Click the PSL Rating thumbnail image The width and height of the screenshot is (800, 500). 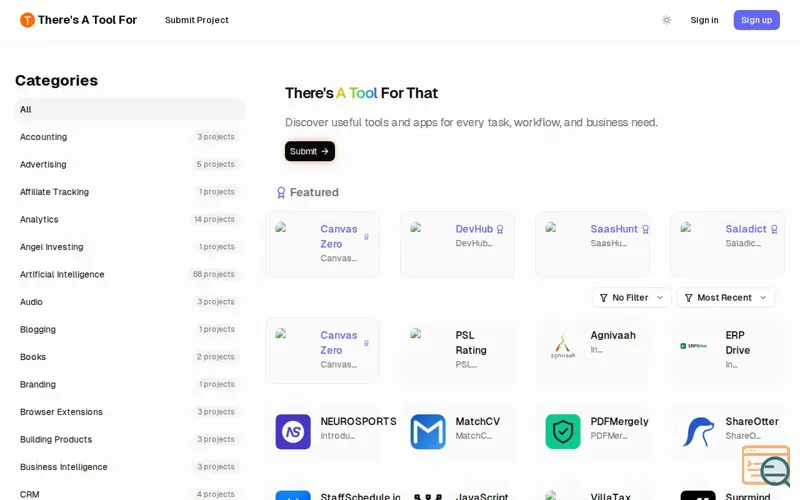tap(416, 334)
